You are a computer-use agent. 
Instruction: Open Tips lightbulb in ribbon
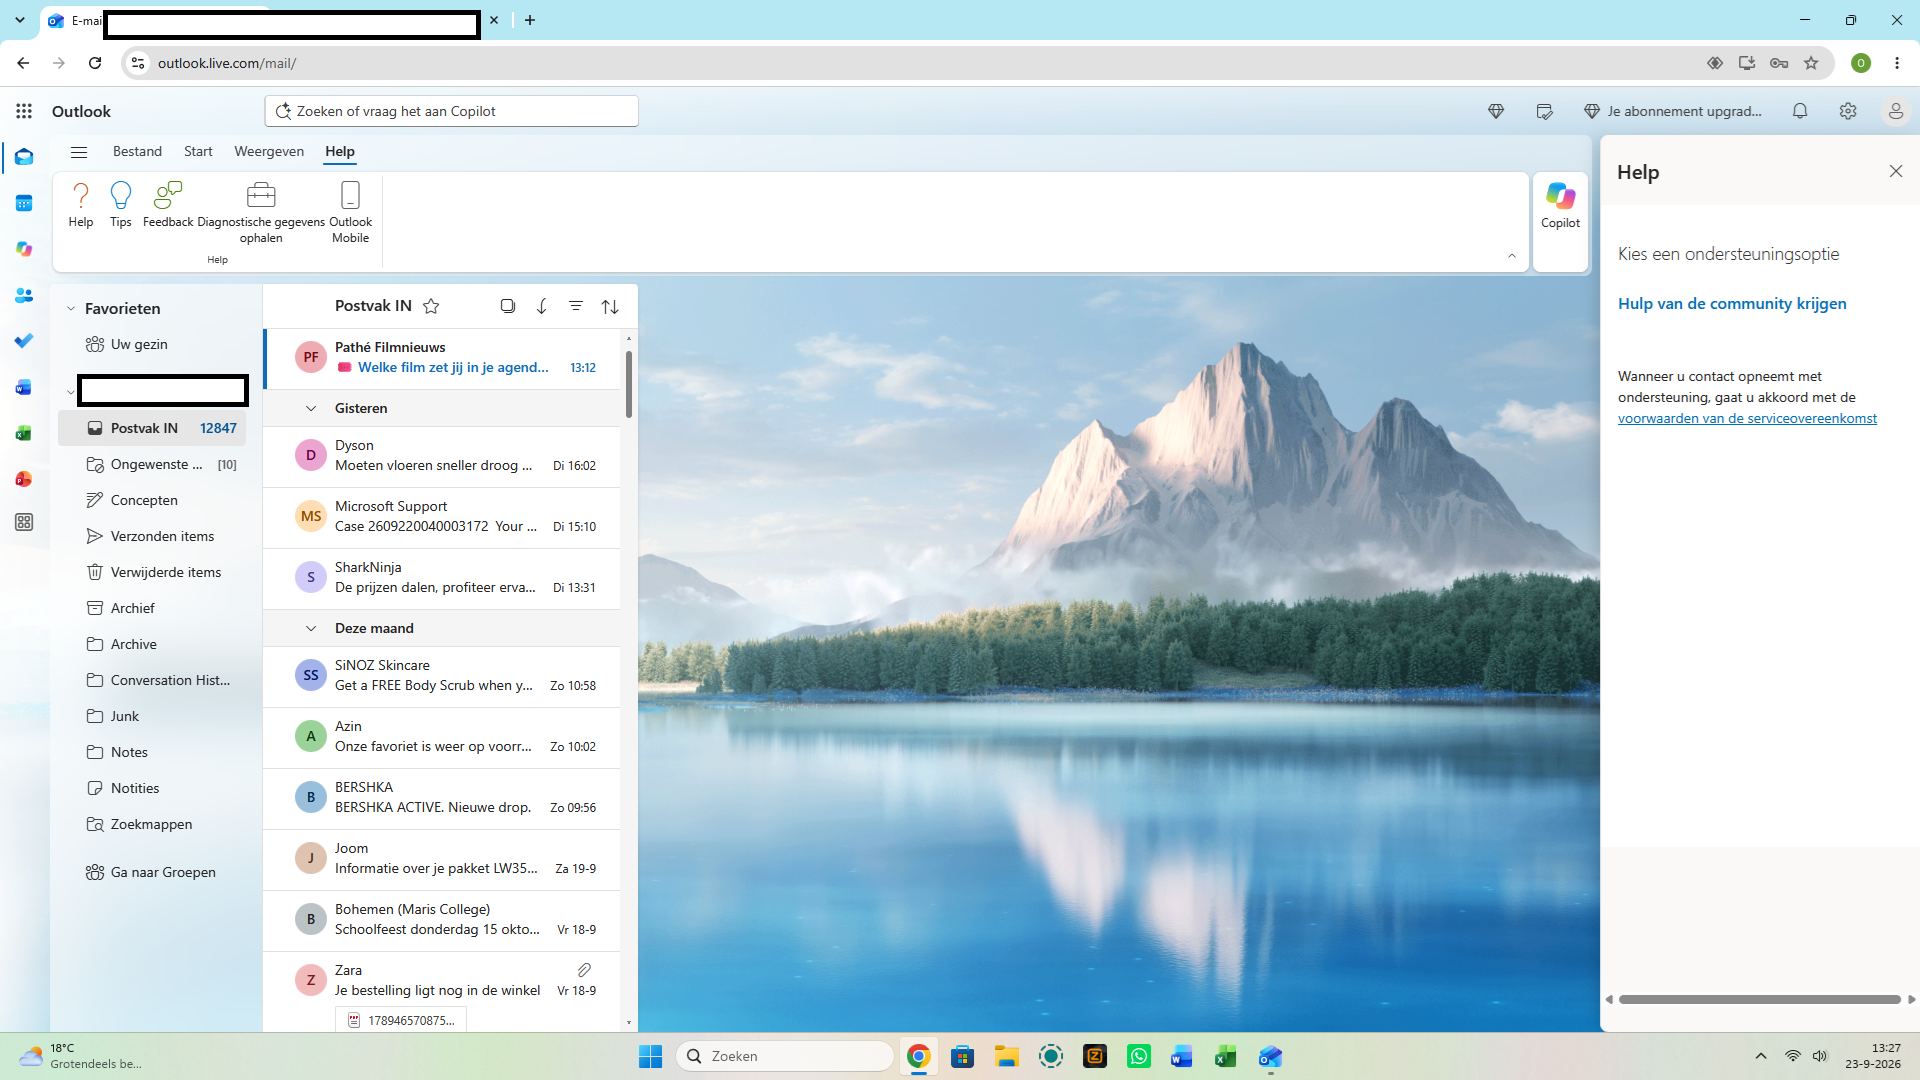click(121, 205)
